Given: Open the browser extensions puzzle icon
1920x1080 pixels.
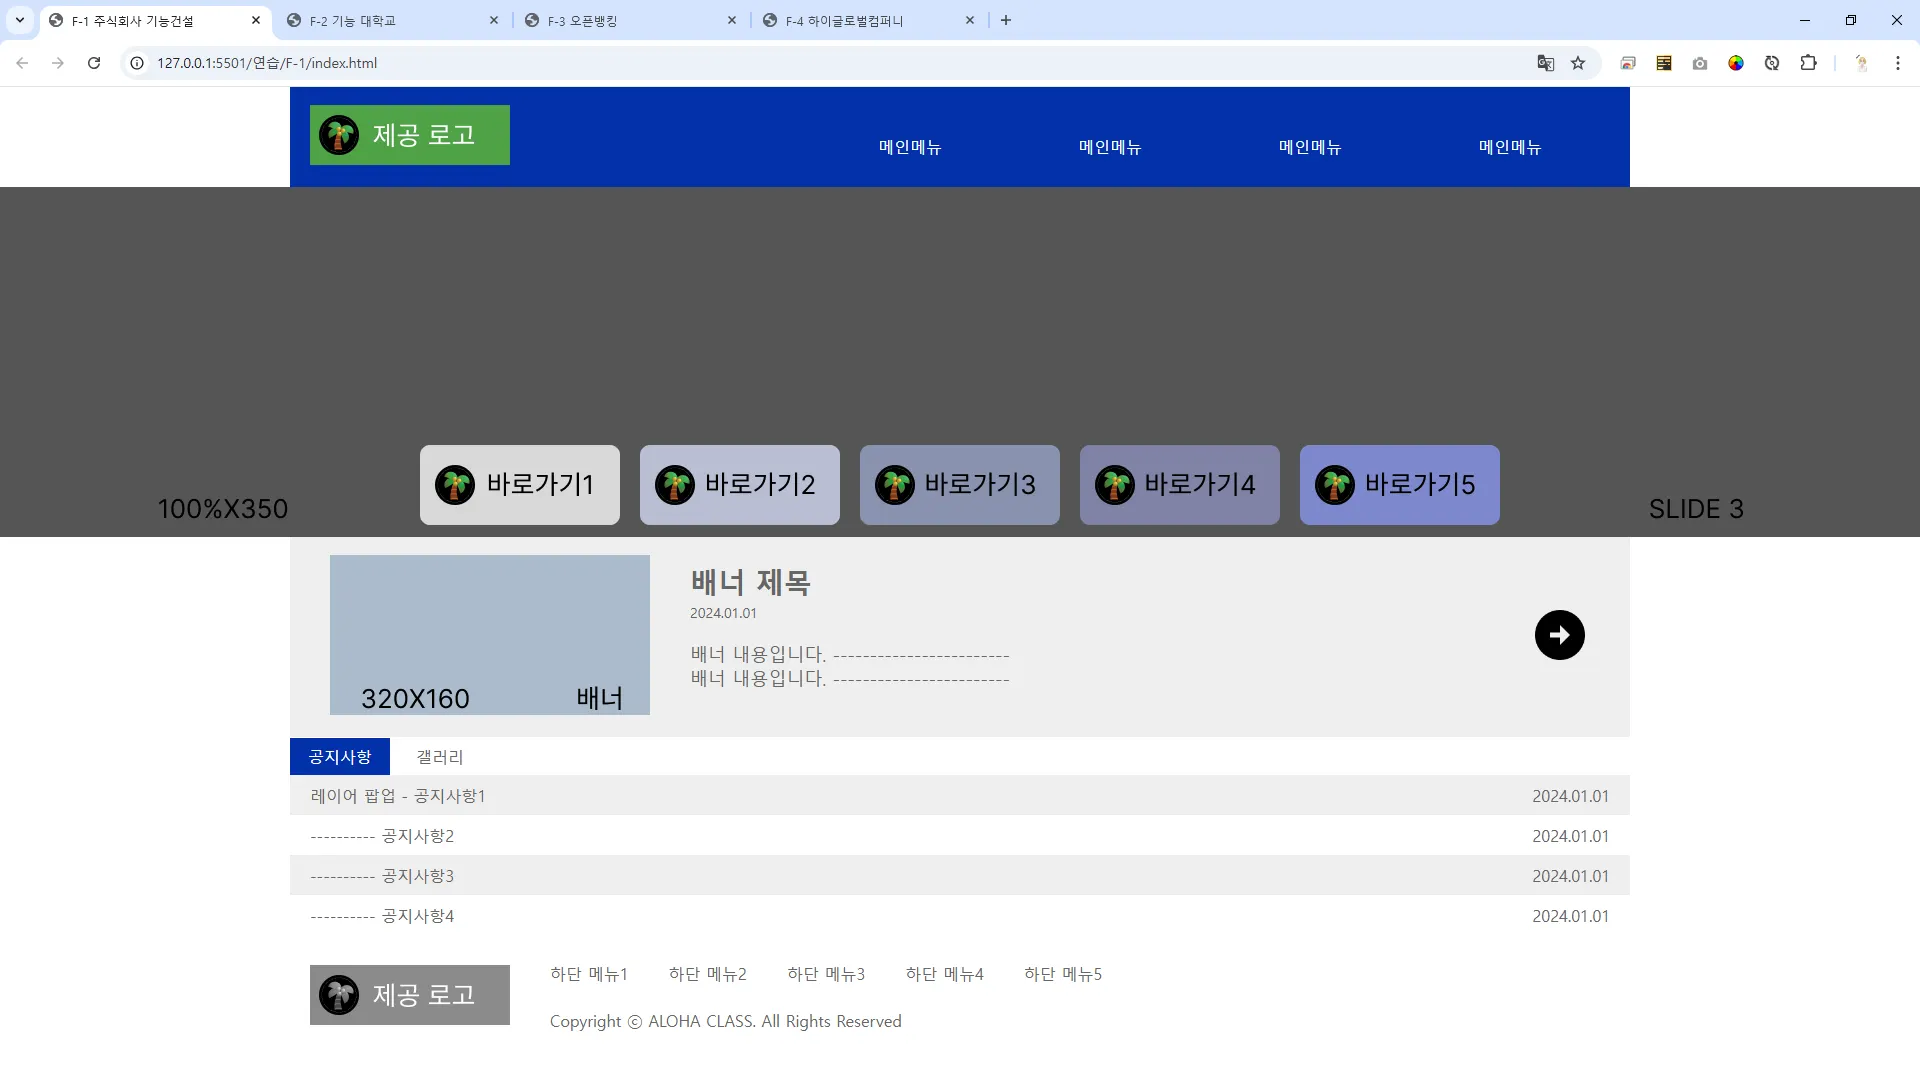Looking at the screenshot, I should click(x=1808, y=63).
